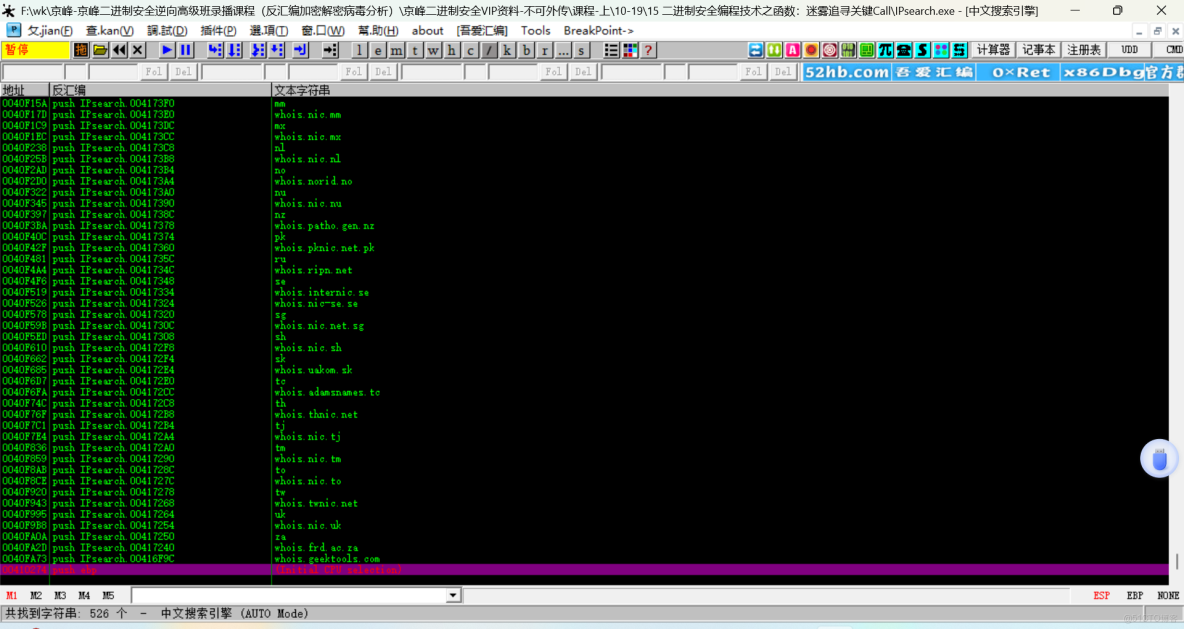Click the multicolored dots plugin icon

(941, 51)
